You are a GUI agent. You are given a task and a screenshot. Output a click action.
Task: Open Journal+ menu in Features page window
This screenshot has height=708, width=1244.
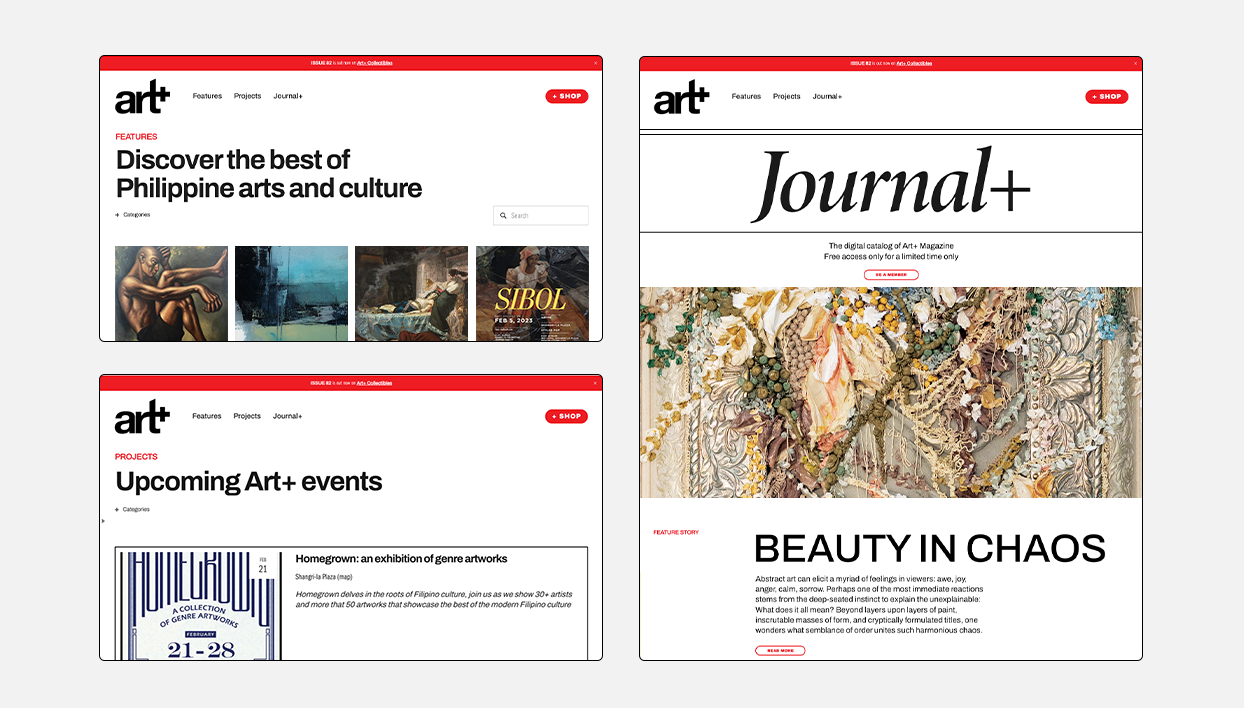coord(288,96)
